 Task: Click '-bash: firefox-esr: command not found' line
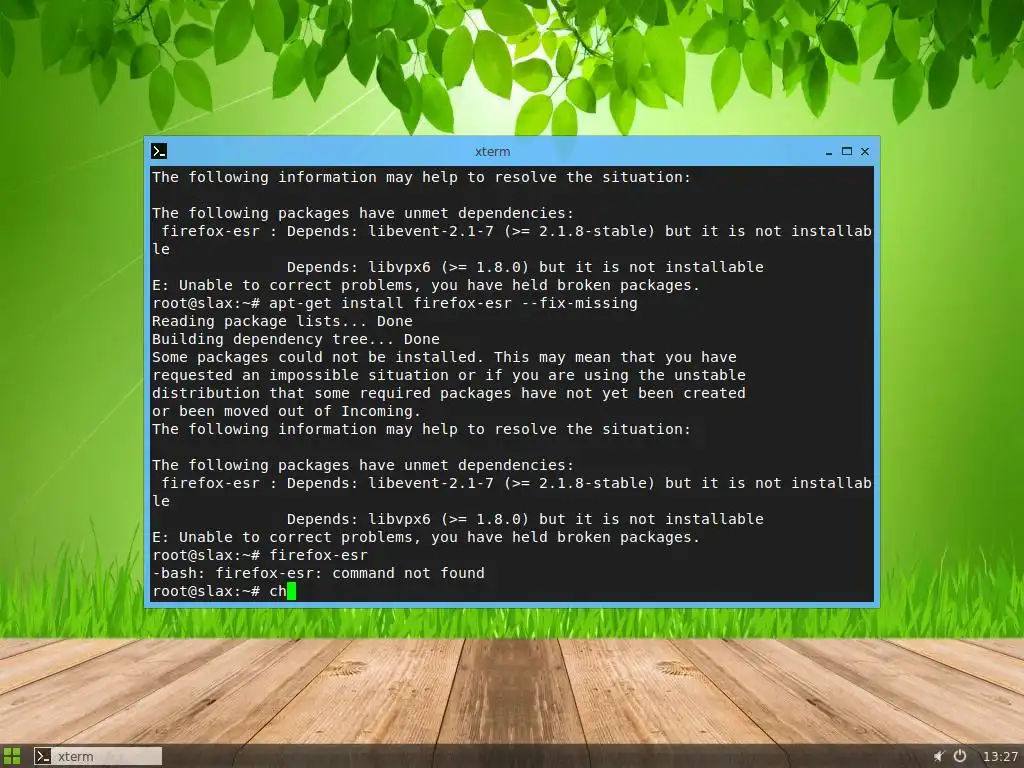click(x=319, y=573)
